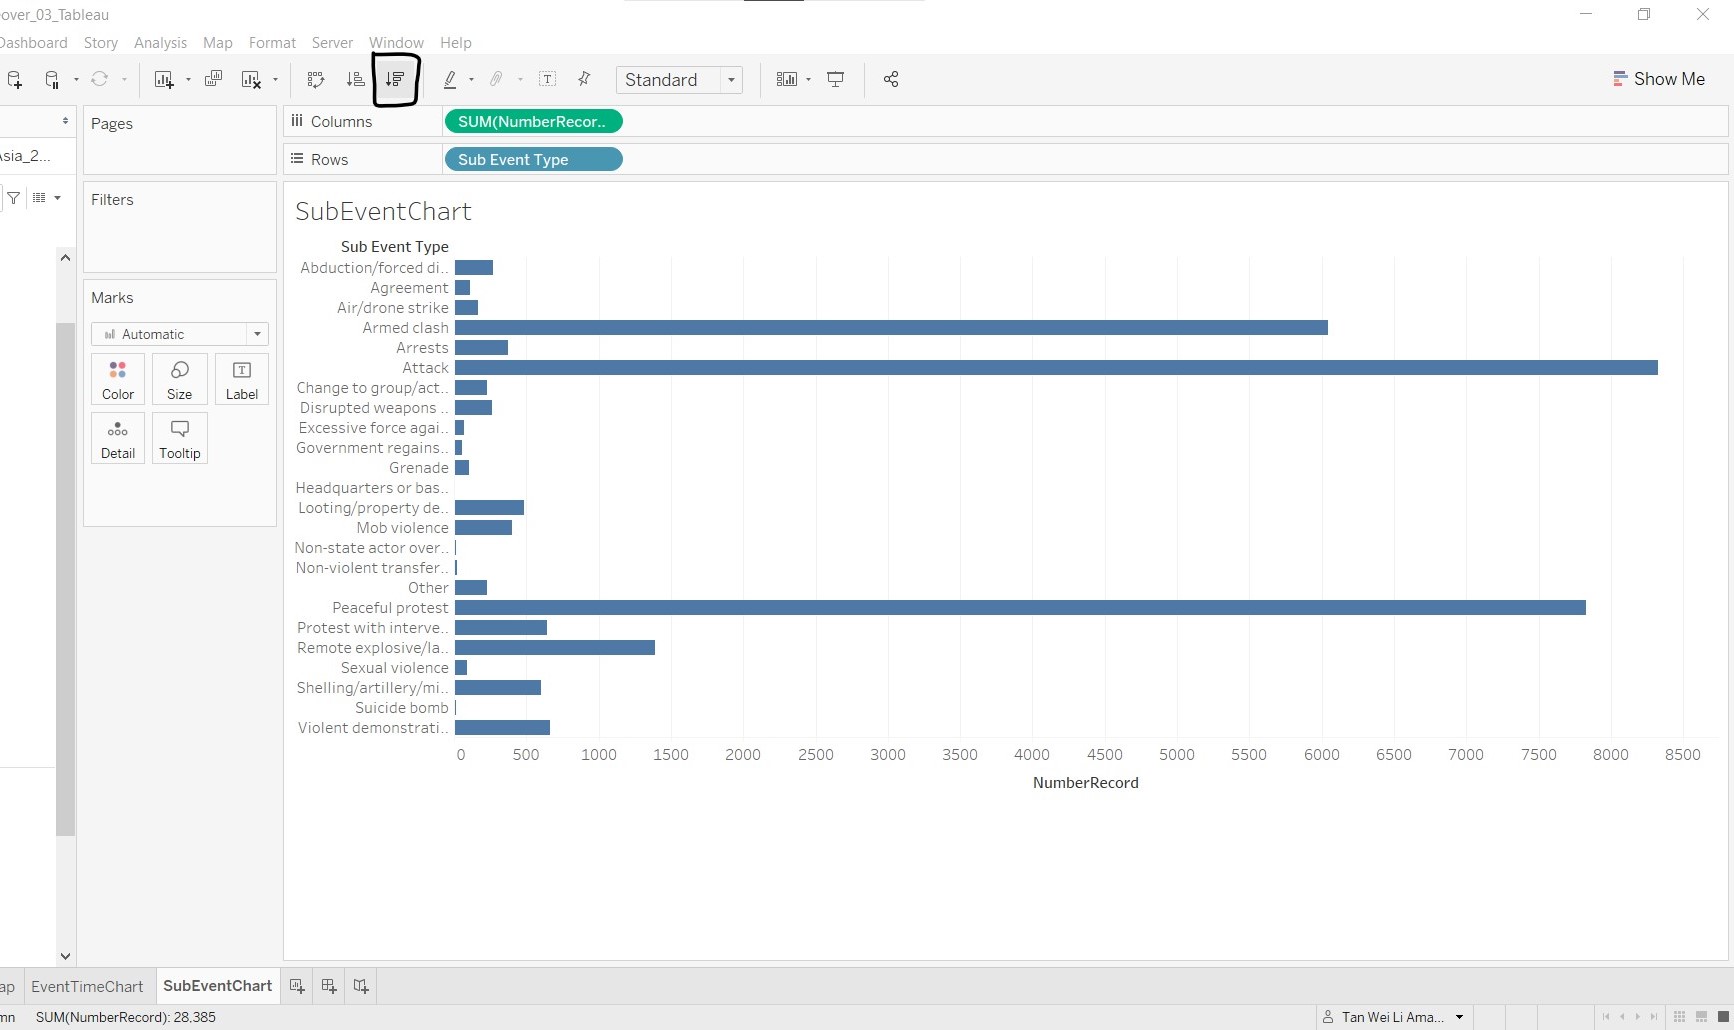The width and height of the screenshot is (1734, 1030).
Task: Toggle mark labels with the toolbar T icon
Action: pyautogui.click(x=547, y=80)
